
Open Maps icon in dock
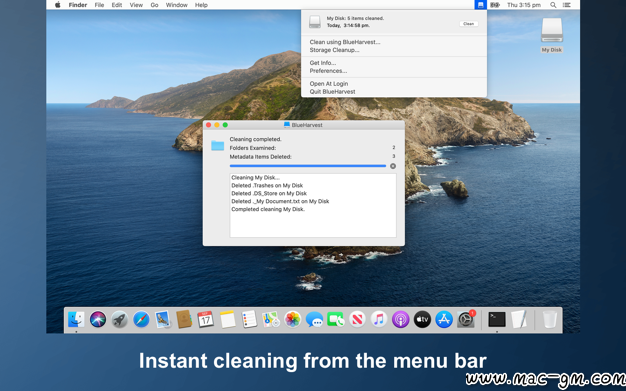coord(271,320)
